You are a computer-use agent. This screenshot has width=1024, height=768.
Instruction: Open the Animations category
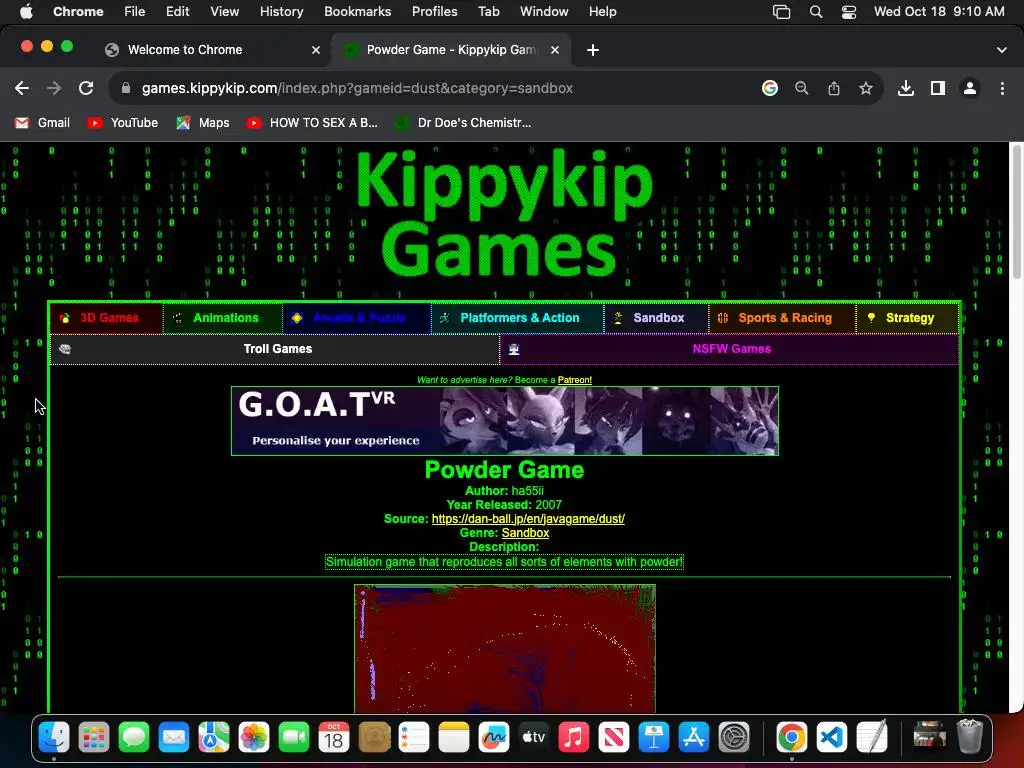coord(223,318)
